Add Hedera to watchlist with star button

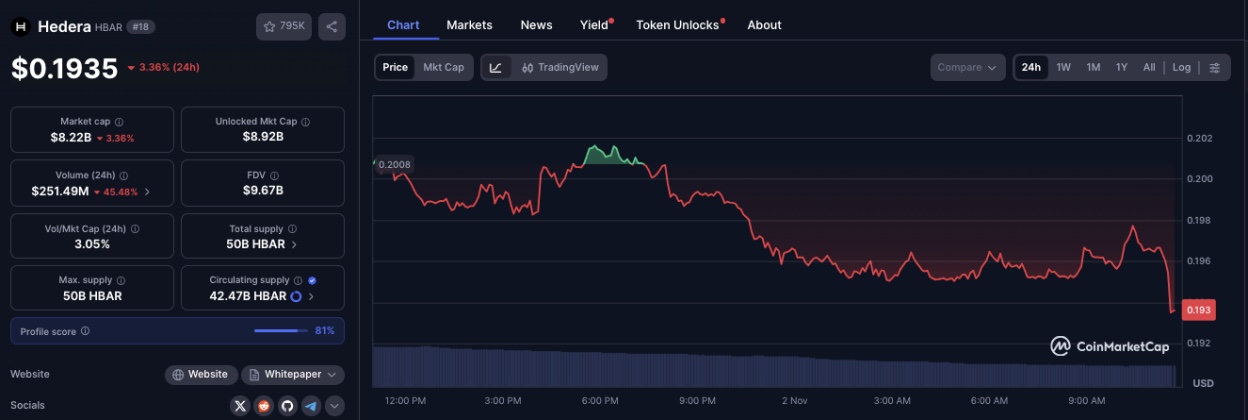pos(283,27)
